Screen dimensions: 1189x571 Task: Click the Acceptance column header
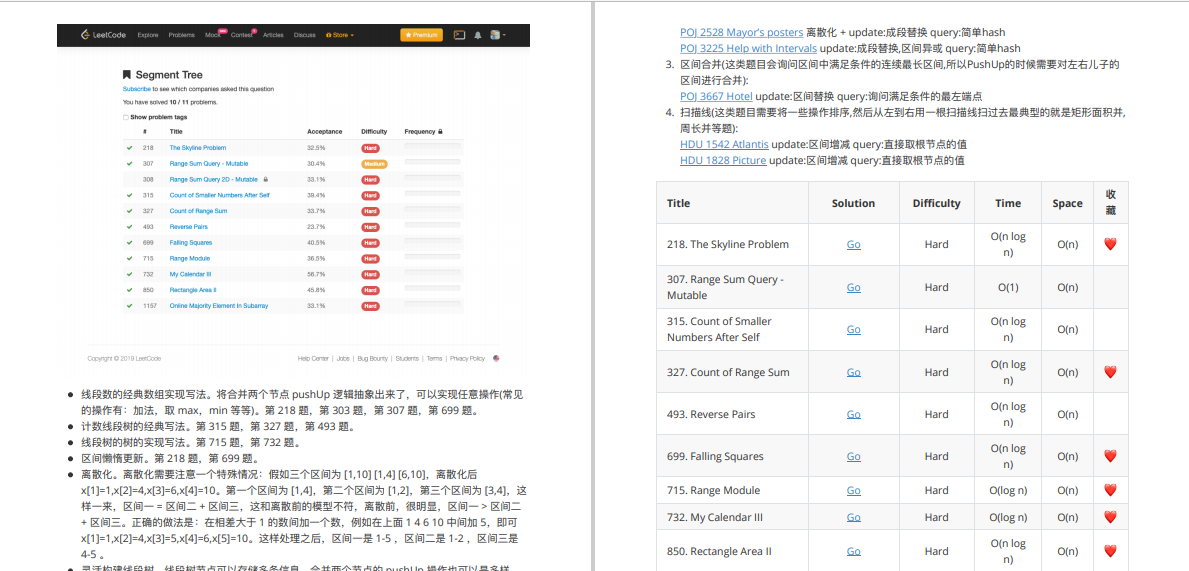coord(325,132)
